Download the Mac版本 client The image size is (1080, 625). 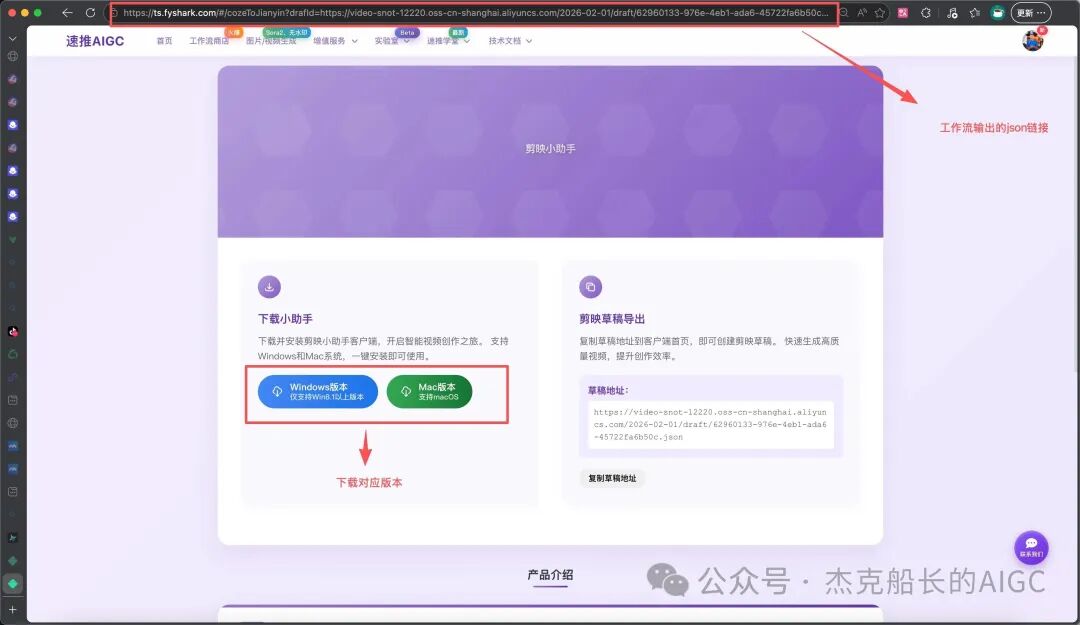430,391
